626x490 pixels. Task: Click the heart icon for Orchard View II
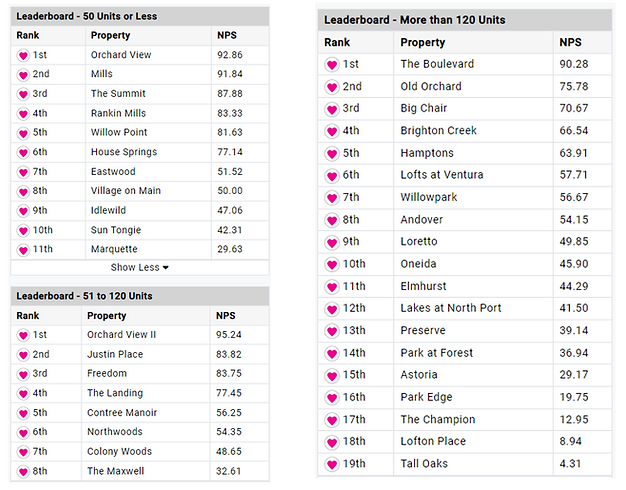click(x=23, y=335)
